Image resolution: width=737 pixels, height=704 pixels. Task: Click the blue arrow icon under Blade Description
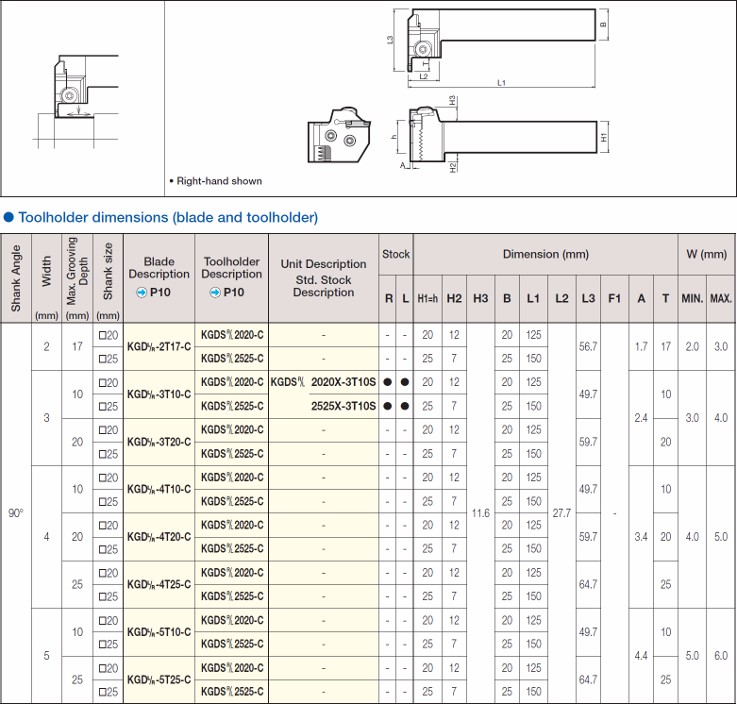pos(141,292)
